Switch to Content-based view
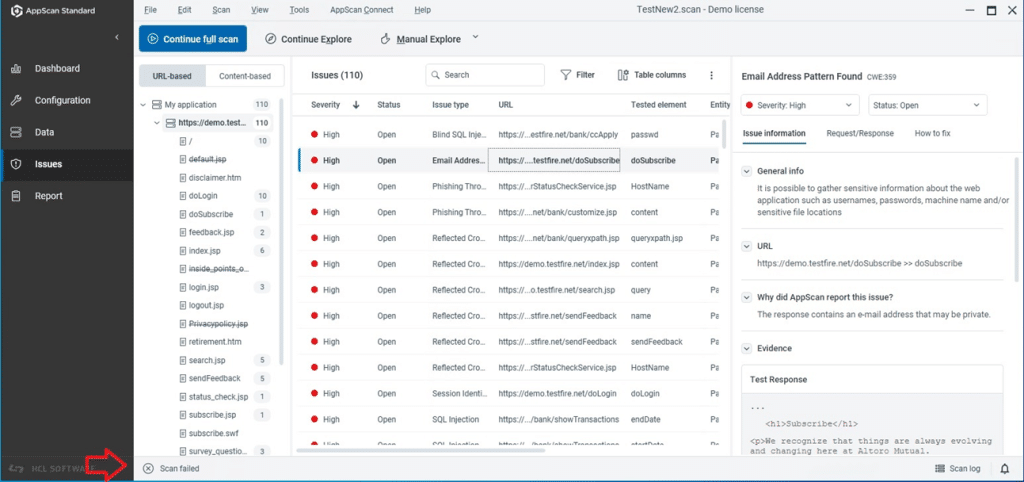This screenshot has height=482, width=1024. (x=245, y=76)
